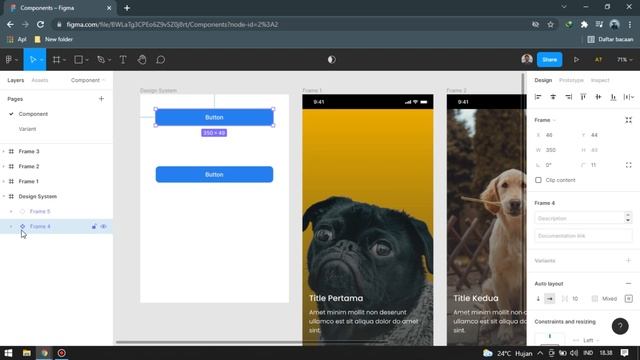Align top icon in Design panel

click(583, 97)
